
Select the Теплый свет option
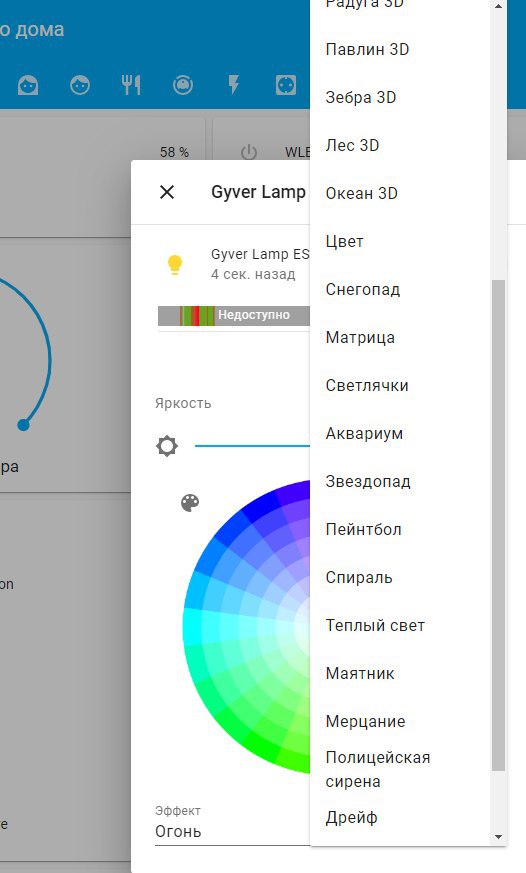[400, 625]
